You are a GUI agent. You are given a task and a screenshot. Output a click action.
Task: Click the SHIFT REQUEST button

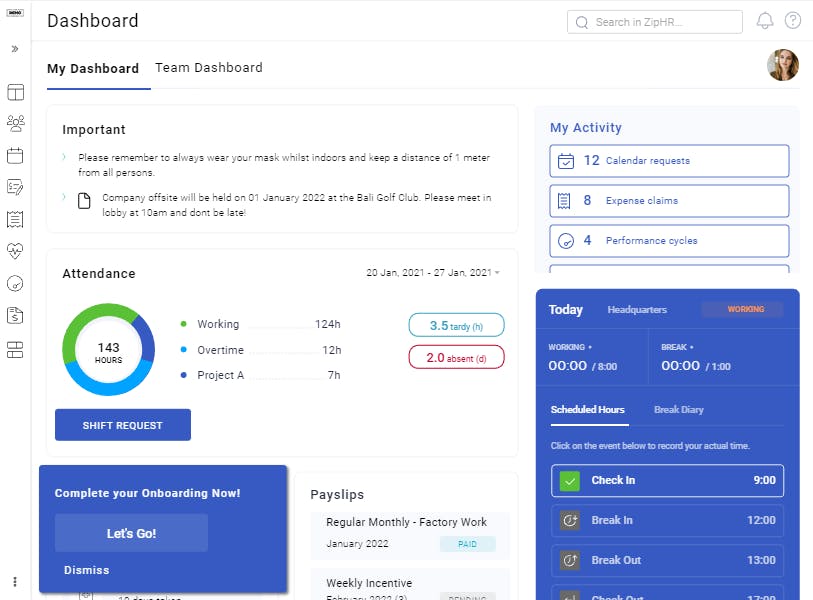[x=122, y=424]
